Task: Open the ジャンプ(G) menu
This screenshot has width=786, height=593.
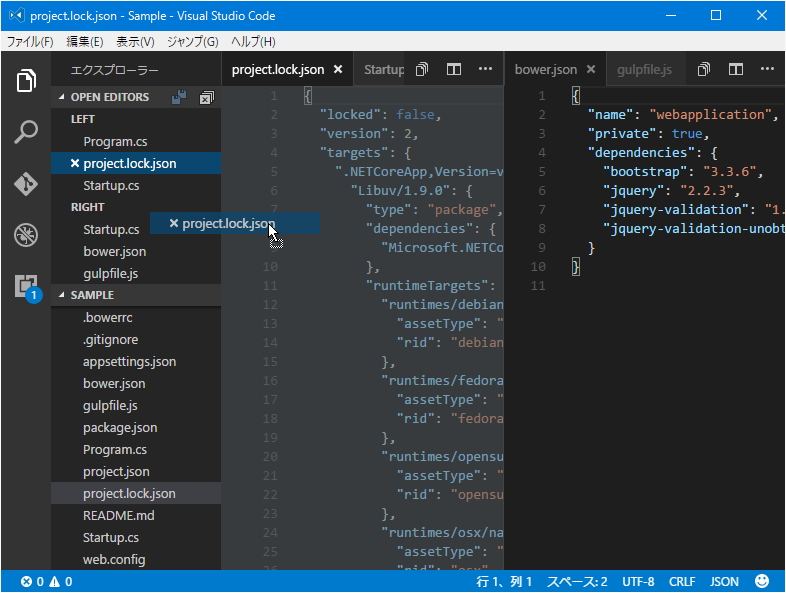Action: coord(192,42)
